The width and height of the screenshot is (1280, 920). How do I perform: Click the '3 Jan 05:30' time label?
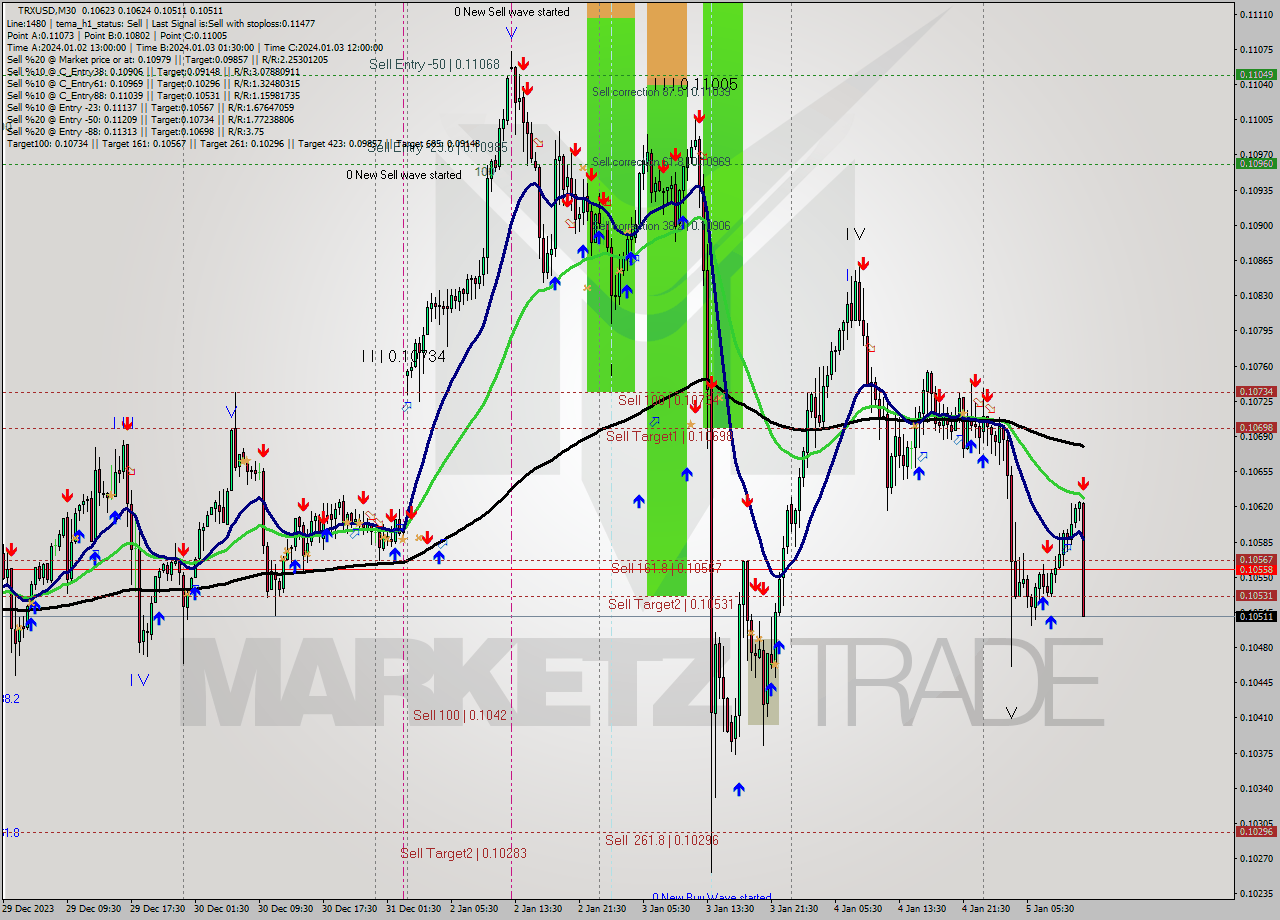point(666,909)
